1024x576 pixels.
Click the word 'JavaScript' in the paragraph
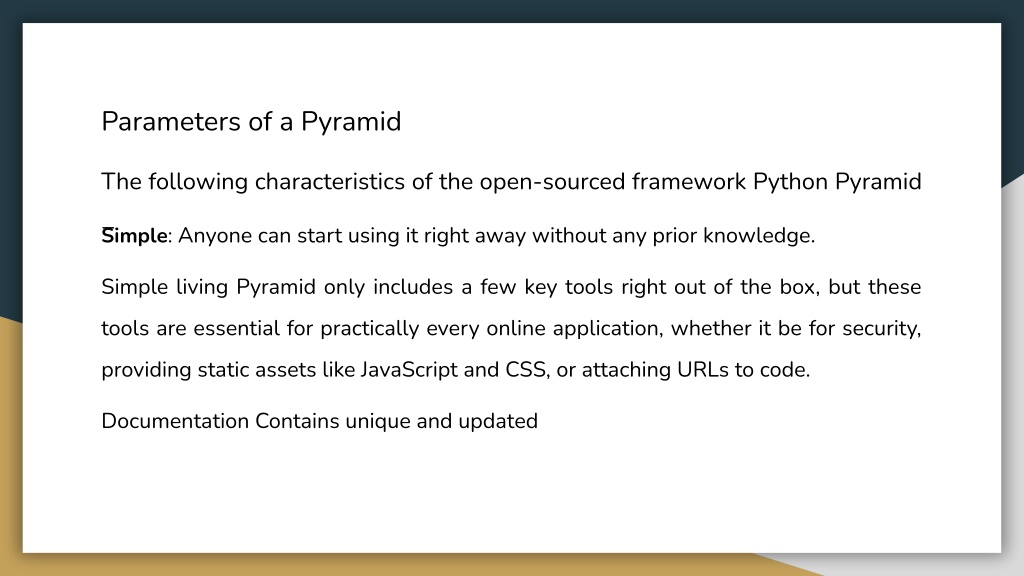tap(409, 370)
